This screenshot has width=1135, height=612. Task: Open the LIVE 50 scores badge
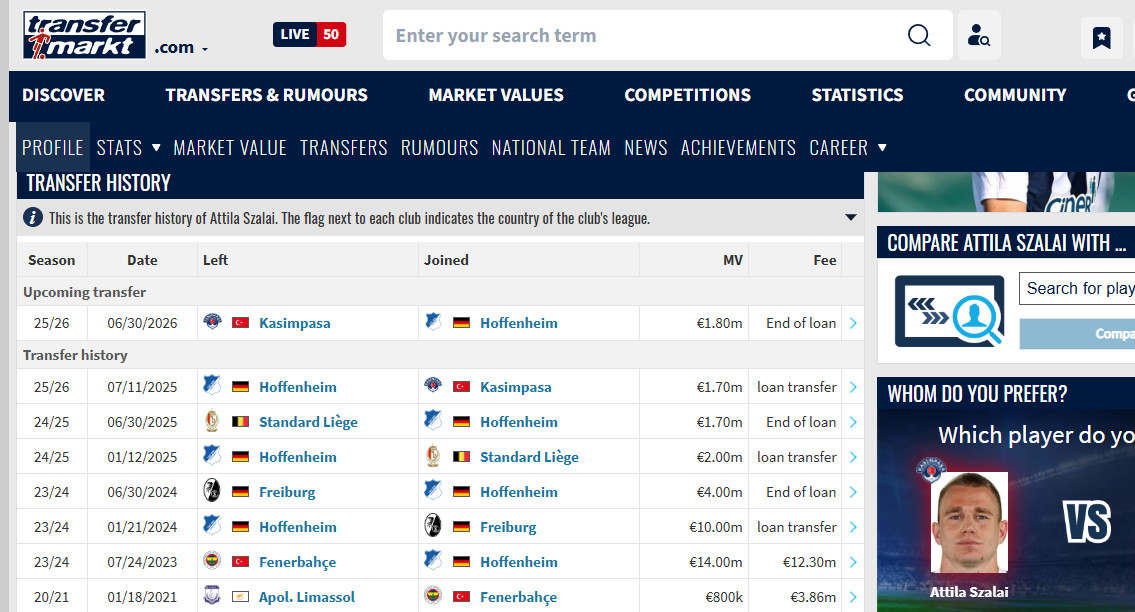click(309, 35)
